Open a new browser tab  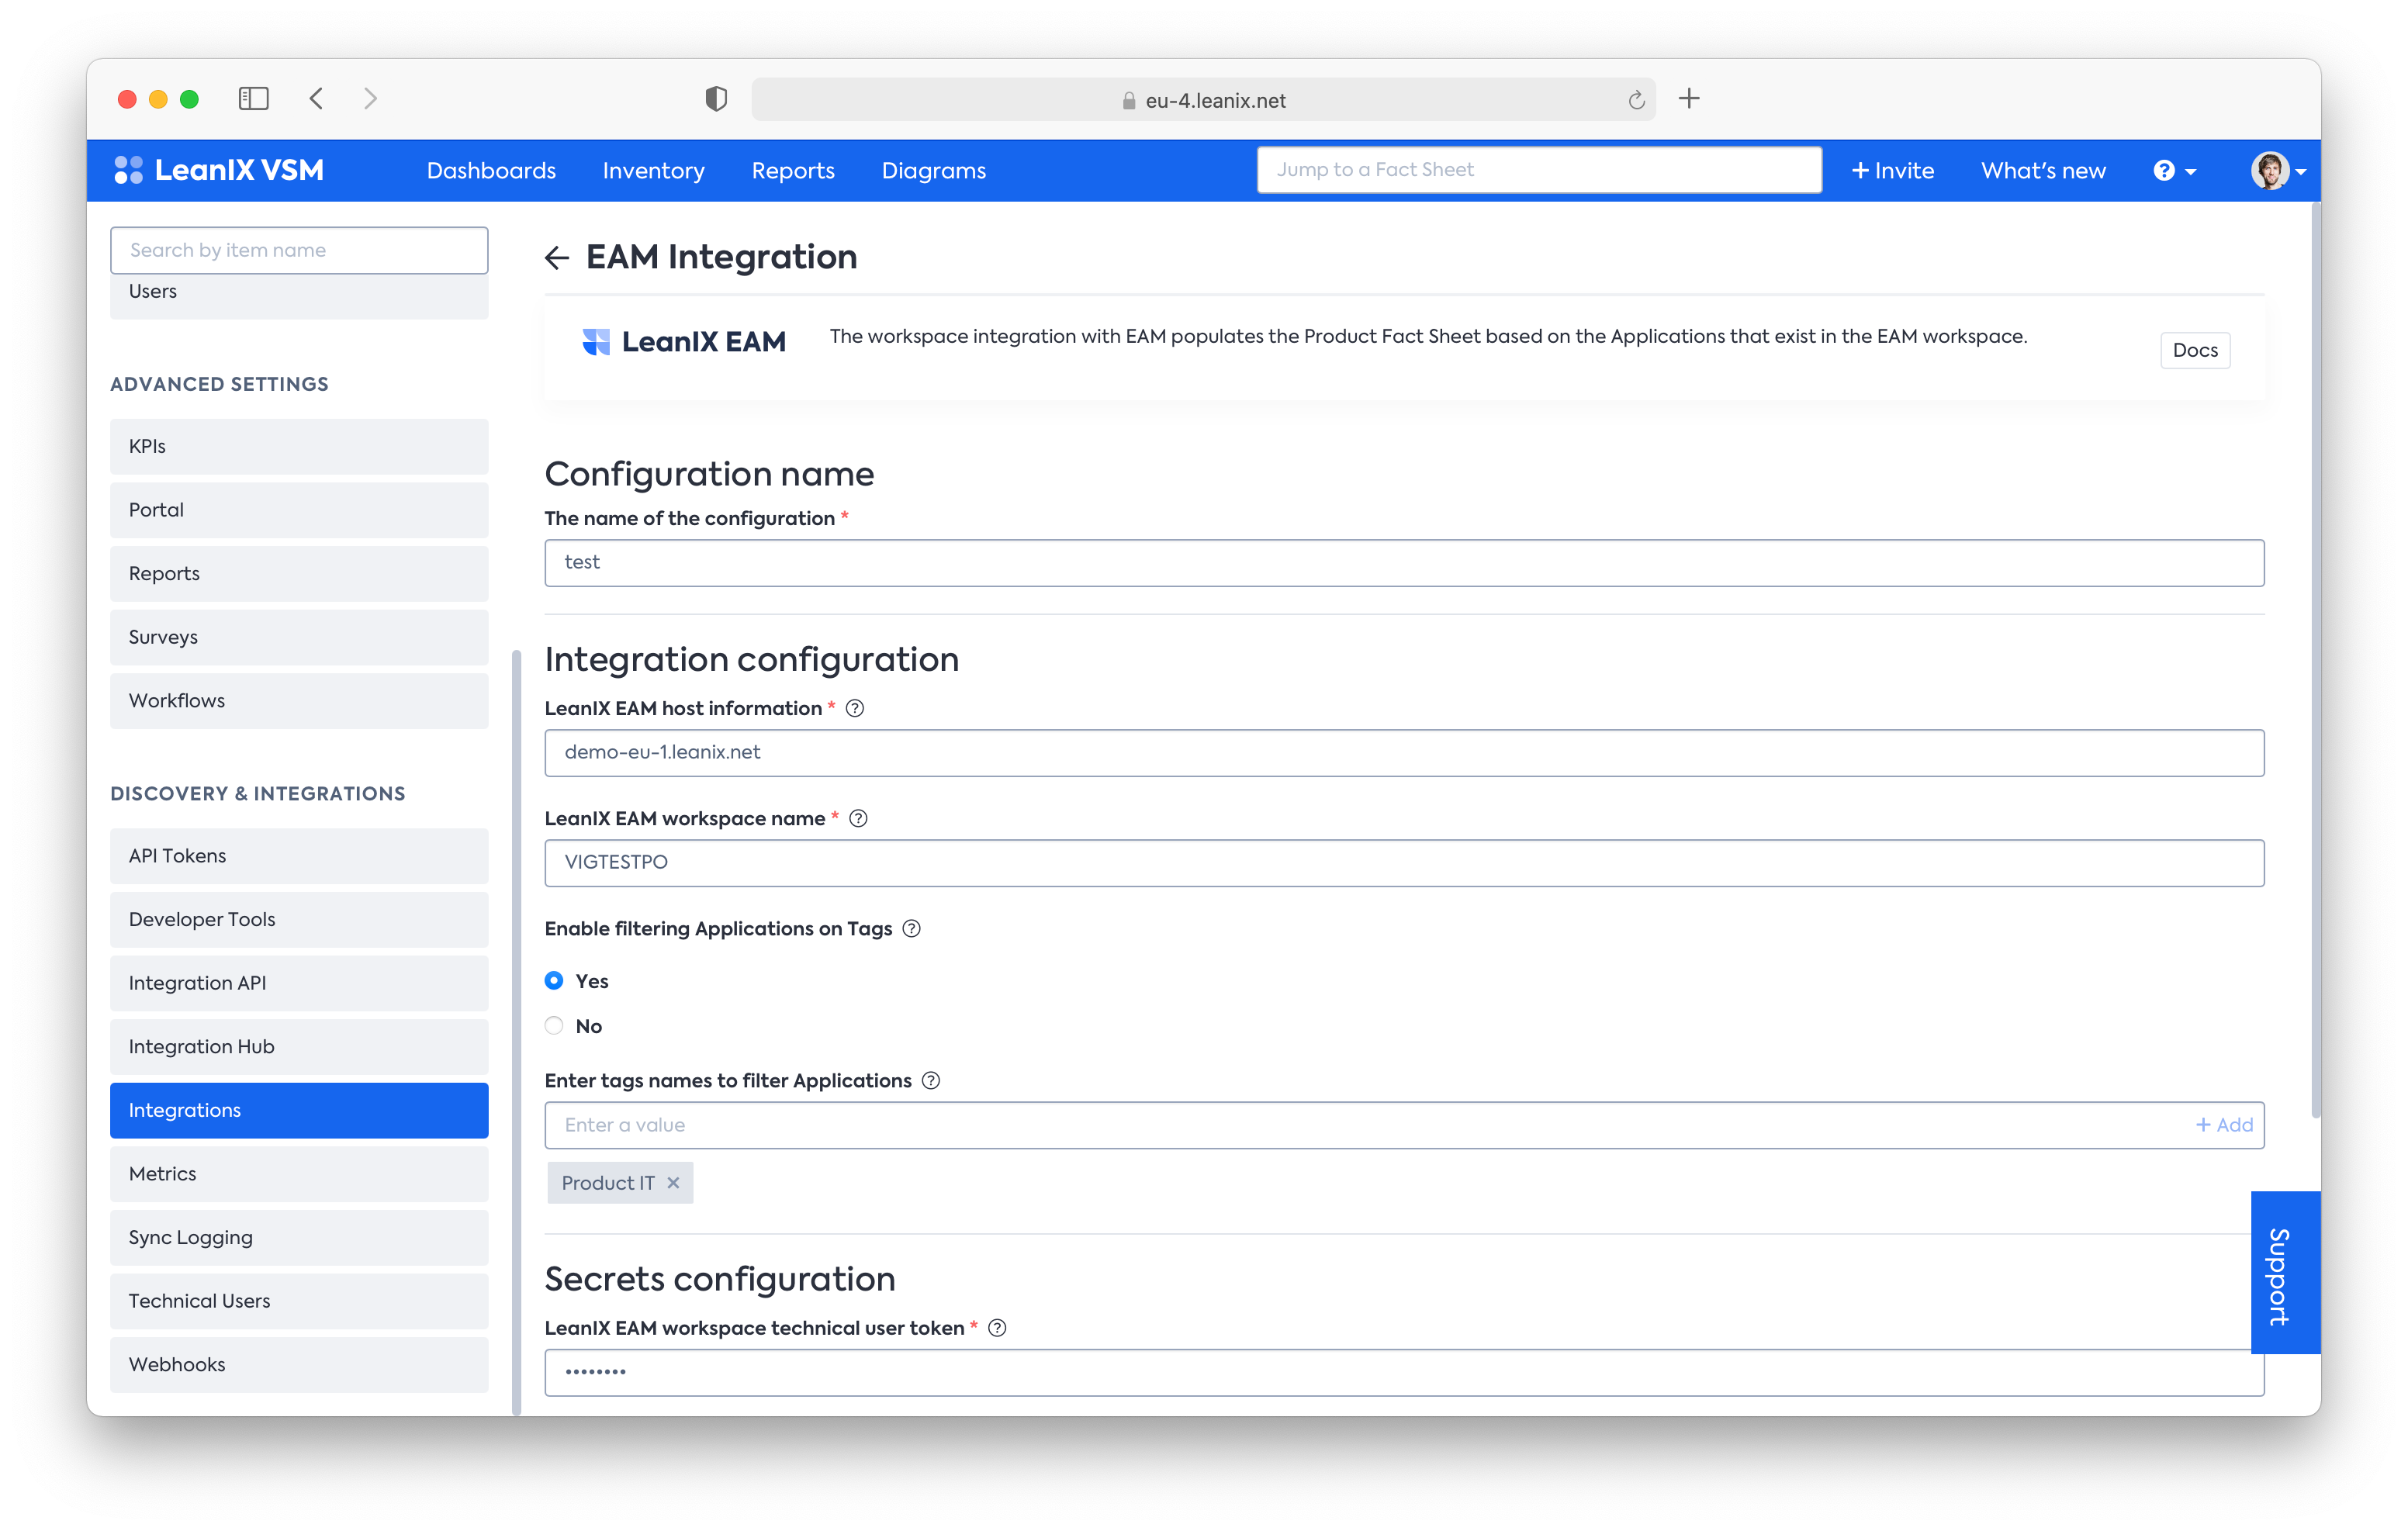point(1689,98)
